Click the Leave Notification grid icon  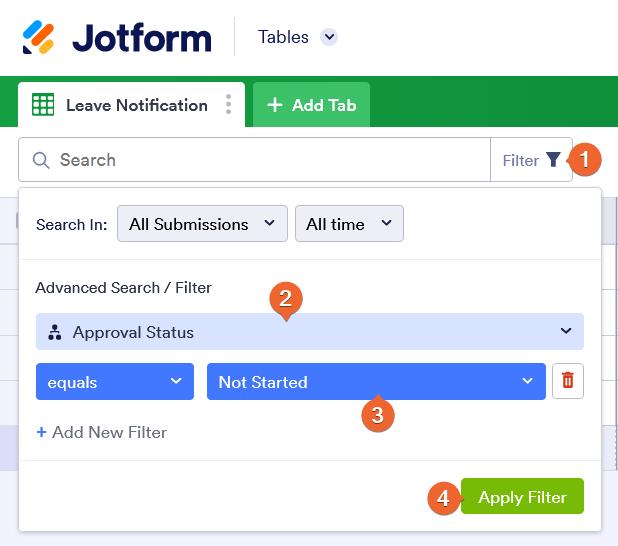click(43, 105)
